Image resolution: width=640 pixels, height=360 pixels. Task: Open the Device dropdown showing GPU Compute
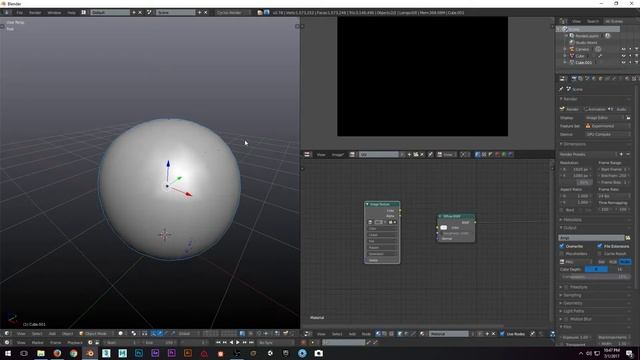(x=608, y=134)
